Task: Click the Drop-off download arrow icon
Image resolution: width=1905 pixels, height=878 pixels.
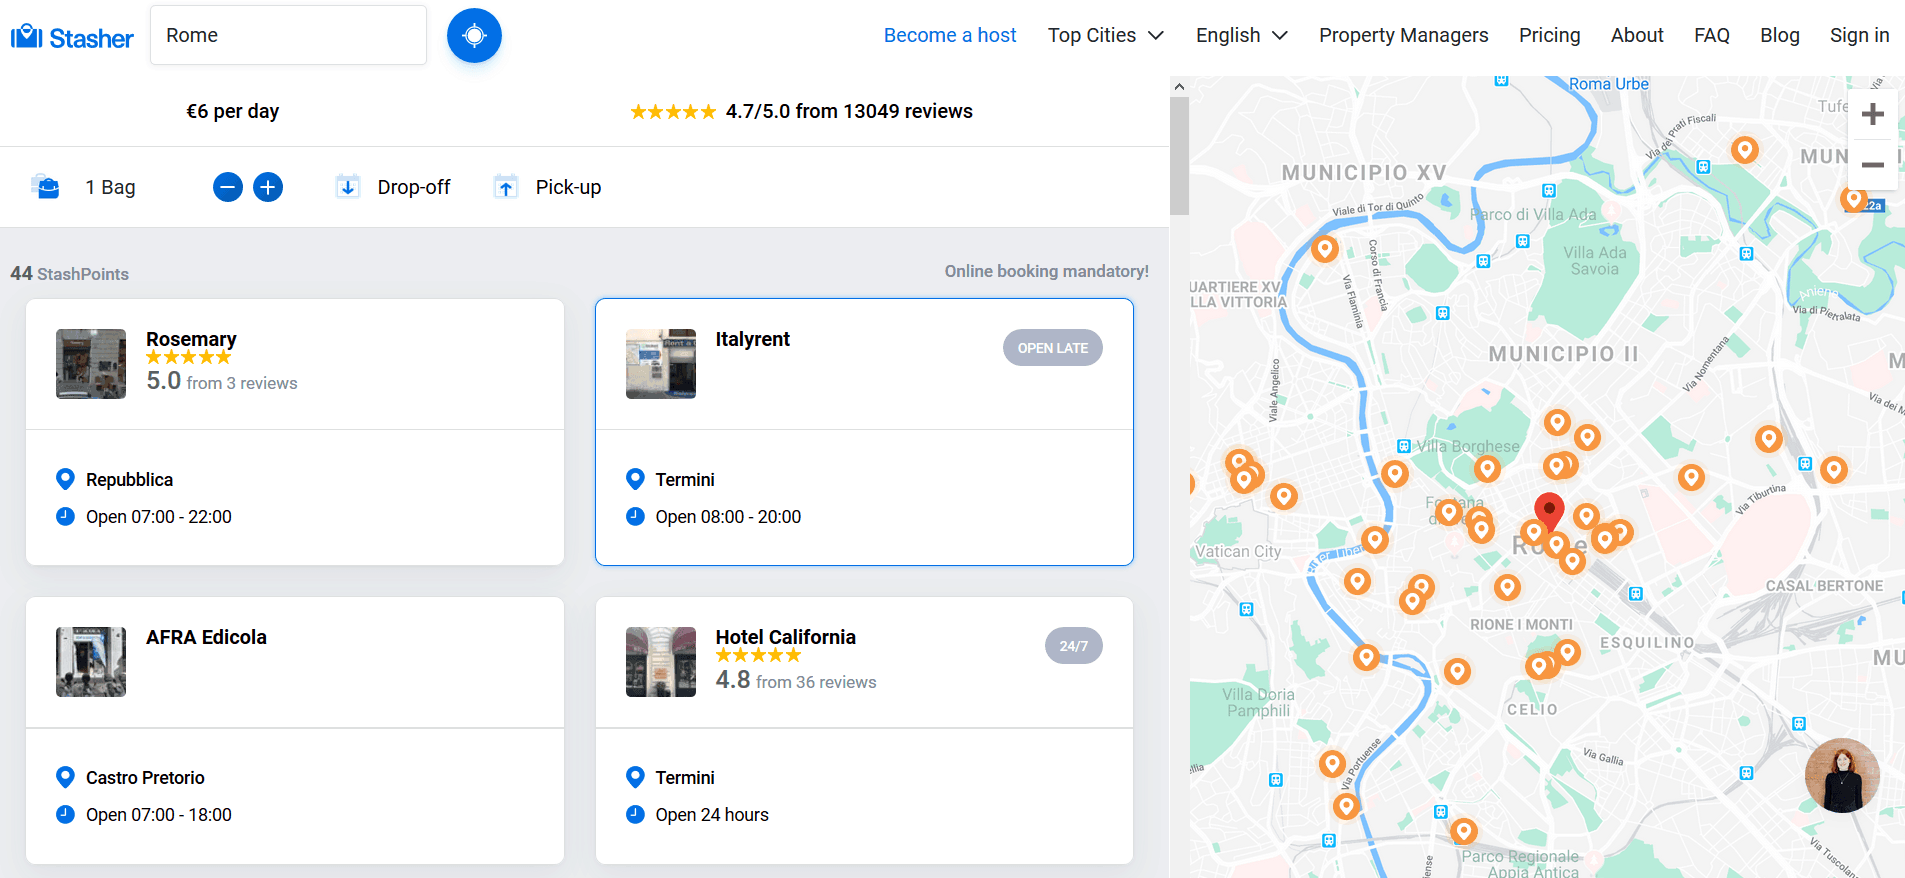Action: click(347, 187)
